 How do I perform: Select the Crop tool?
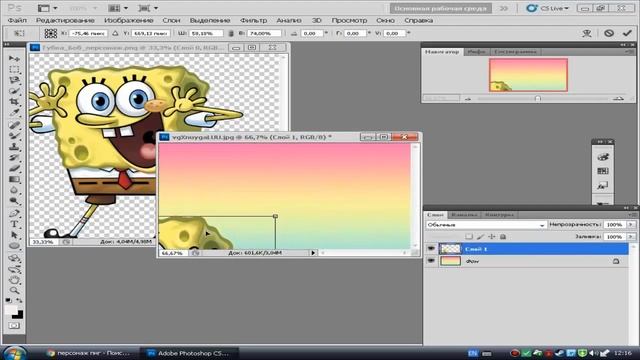[14, 101]
